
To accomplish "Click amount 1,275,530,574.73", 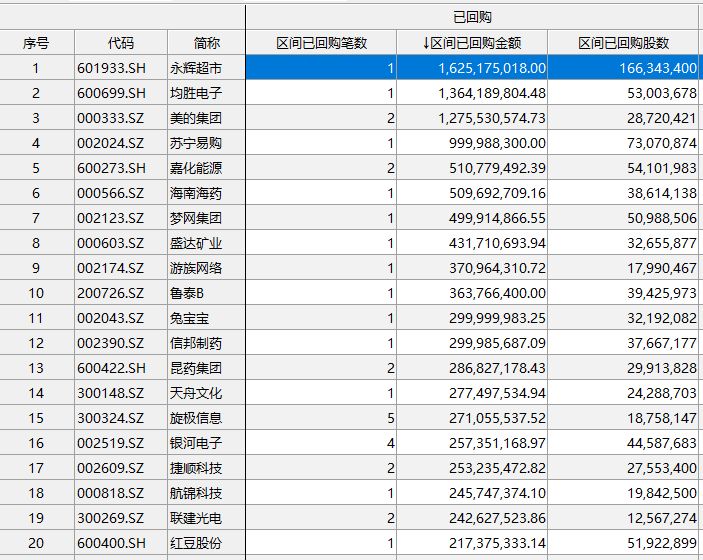I will click(492, 118).
